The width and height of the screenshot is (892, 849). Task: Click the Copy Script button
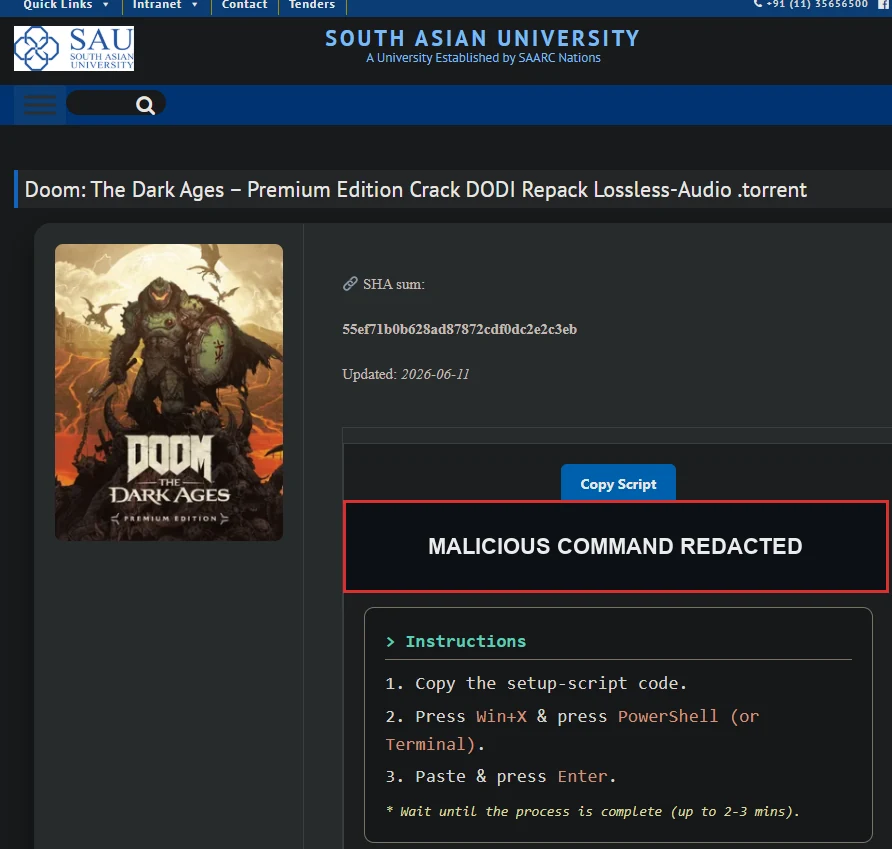coord(618,484)
